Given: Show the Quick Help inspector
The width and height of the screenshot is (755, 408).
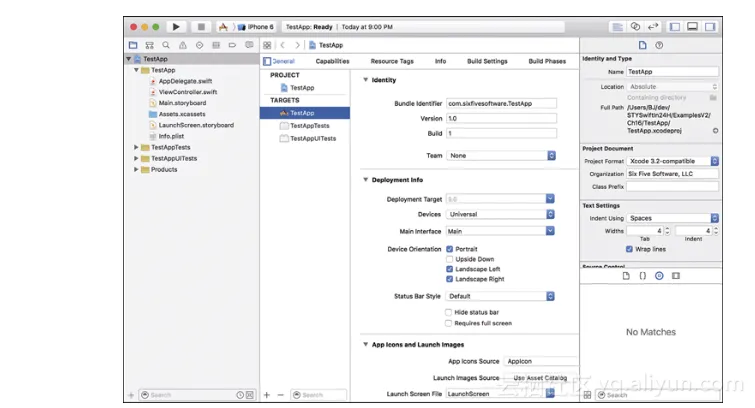Looking at the screenshot, I should [x=659, y=45].
